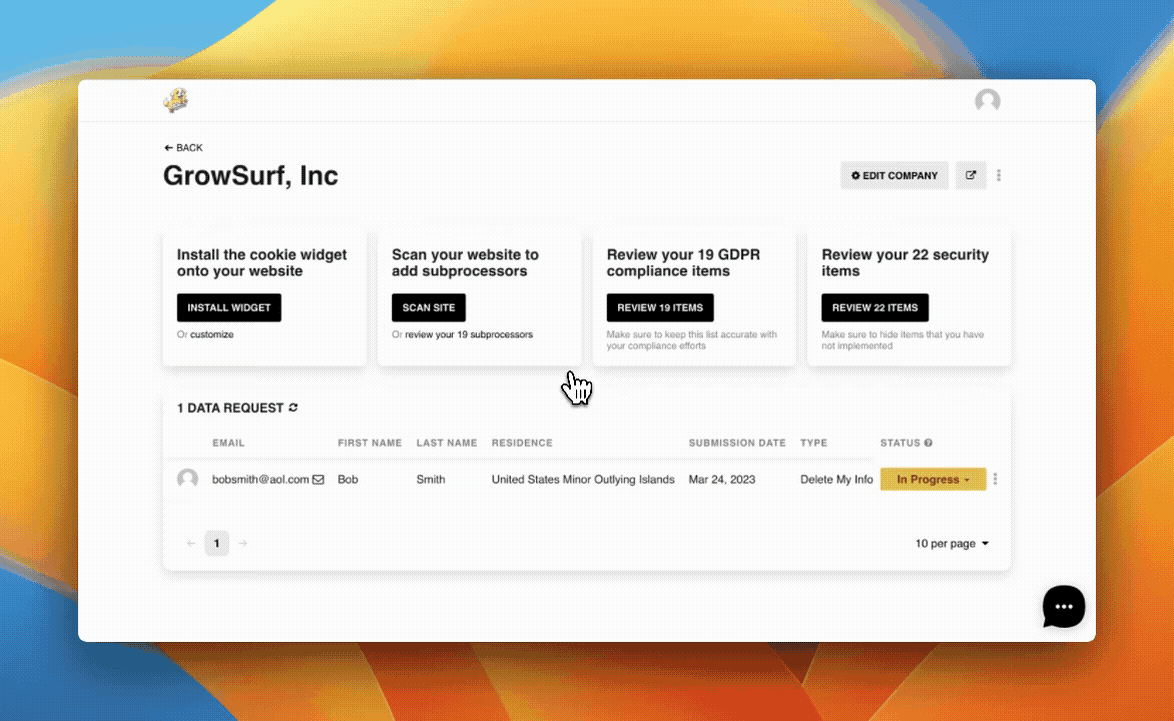
Task: Go back using the Back link
Action: click(x=183, y=148)
